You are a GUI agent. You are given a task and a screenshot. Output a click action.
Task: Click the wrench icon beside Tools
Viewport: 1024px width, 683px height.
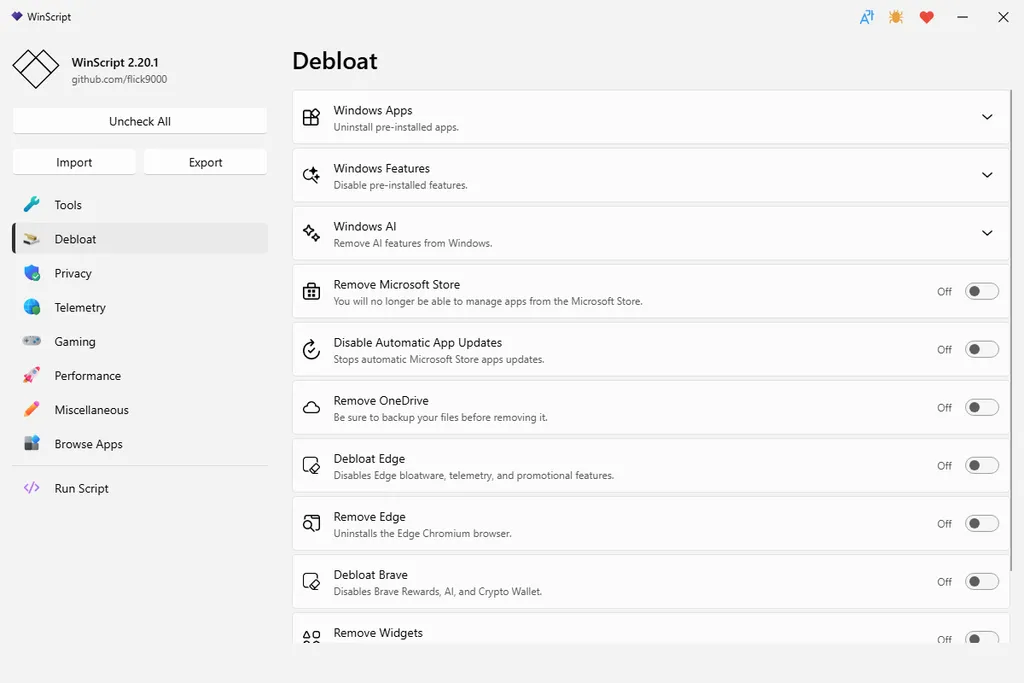click(31, 204)
